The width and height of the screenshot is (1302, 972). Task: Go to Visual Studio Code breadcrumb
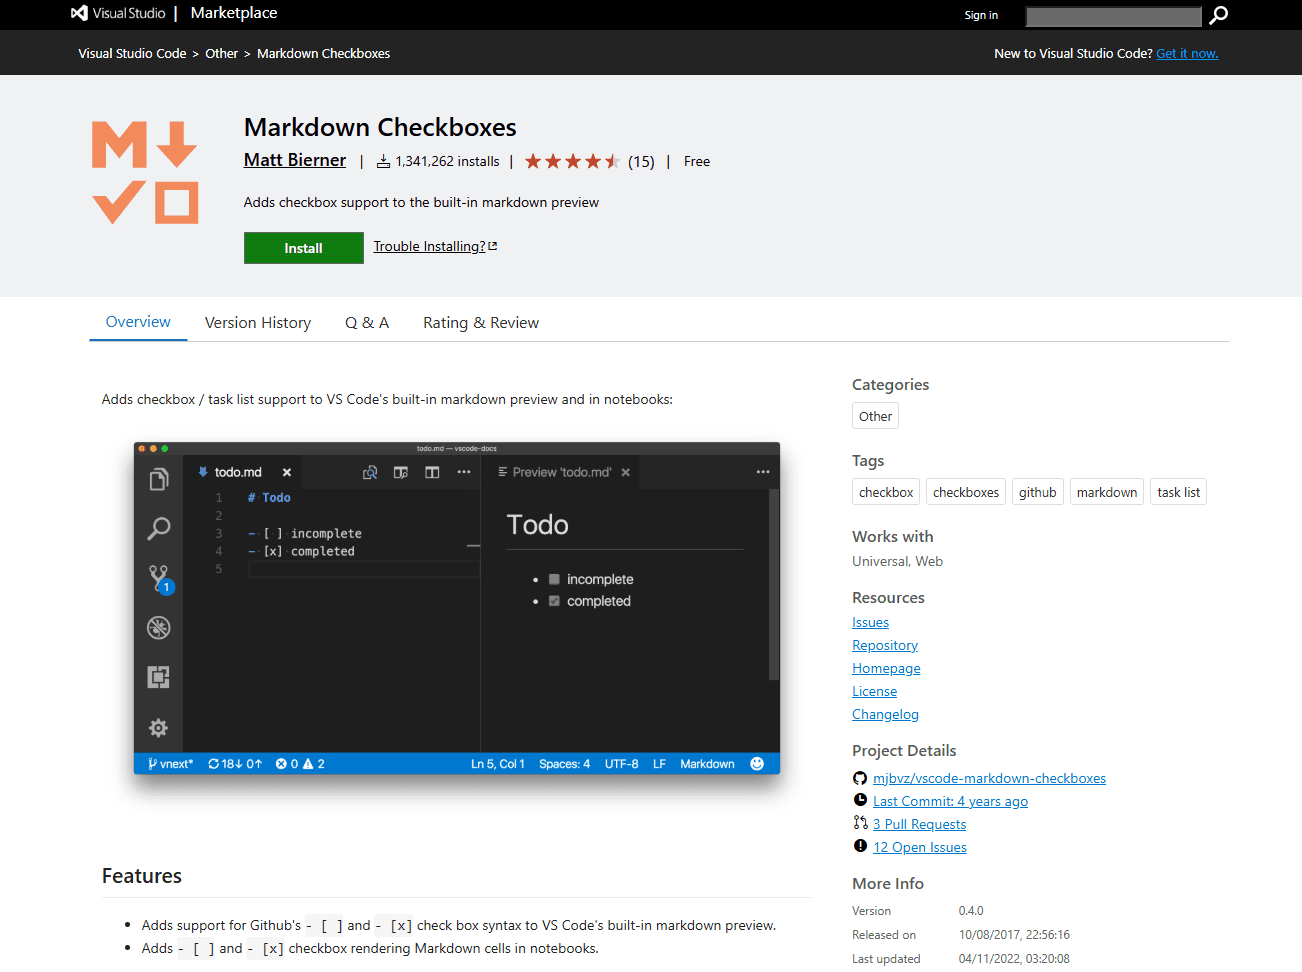(x=132, y=54)
